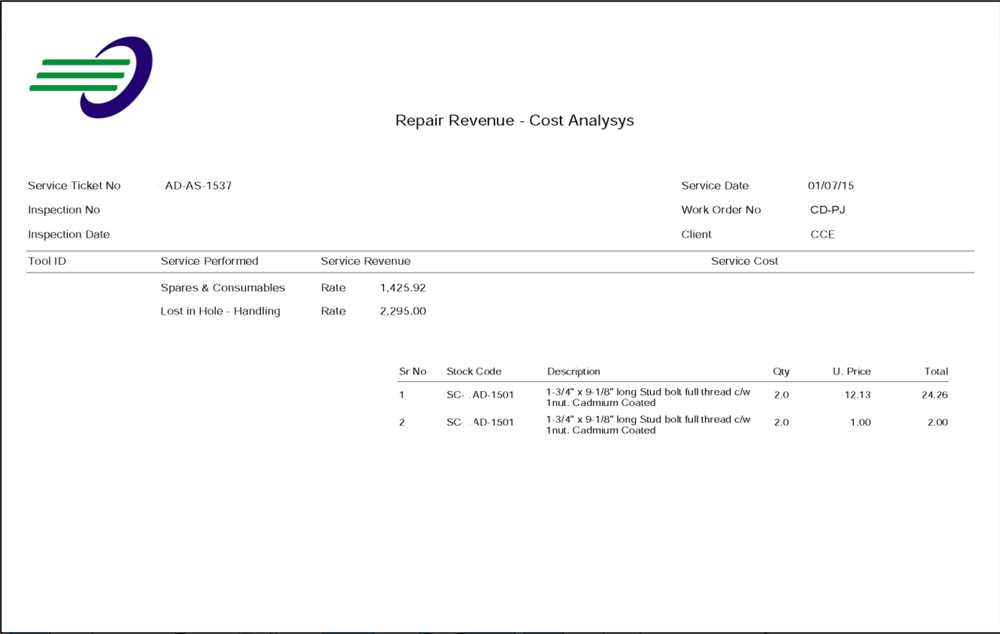The image size is (1000, 634).
Task: Click the U. Price column header
Action: [851, 372]
